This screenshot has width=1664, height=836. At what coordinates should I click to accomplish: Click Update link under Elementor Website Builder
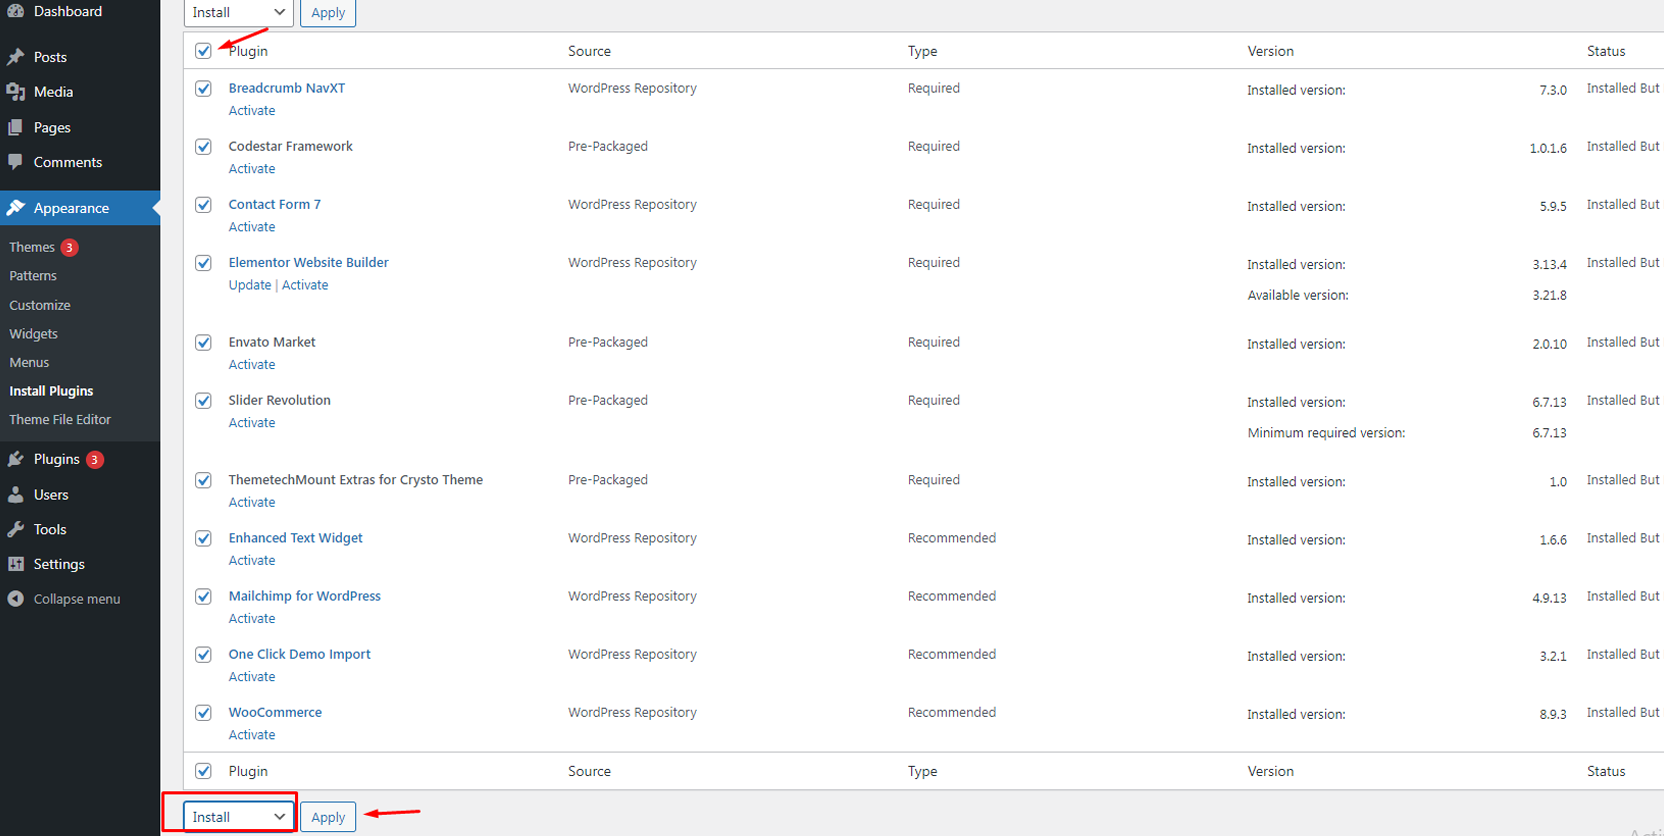tap(249, 285)
